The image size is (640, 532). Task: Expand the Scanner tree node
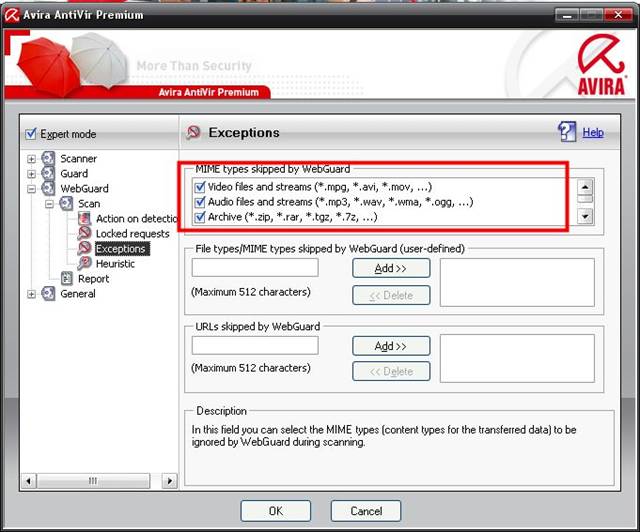32,159
